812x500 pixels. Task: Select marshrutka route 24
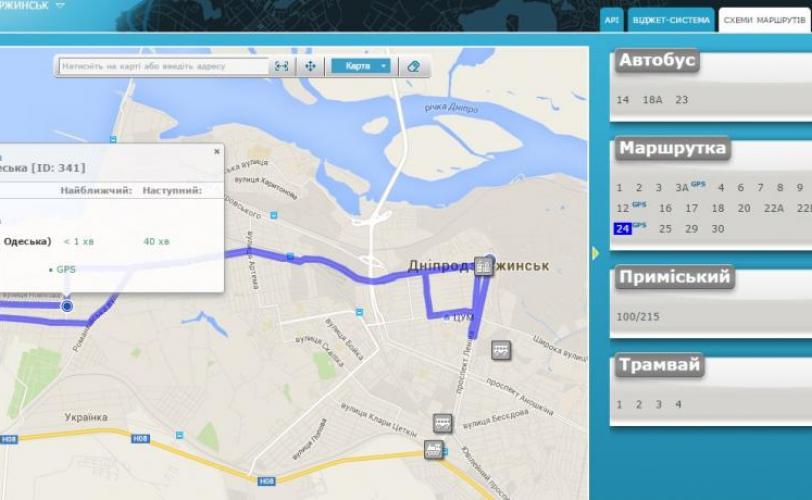tap(622, 229)
